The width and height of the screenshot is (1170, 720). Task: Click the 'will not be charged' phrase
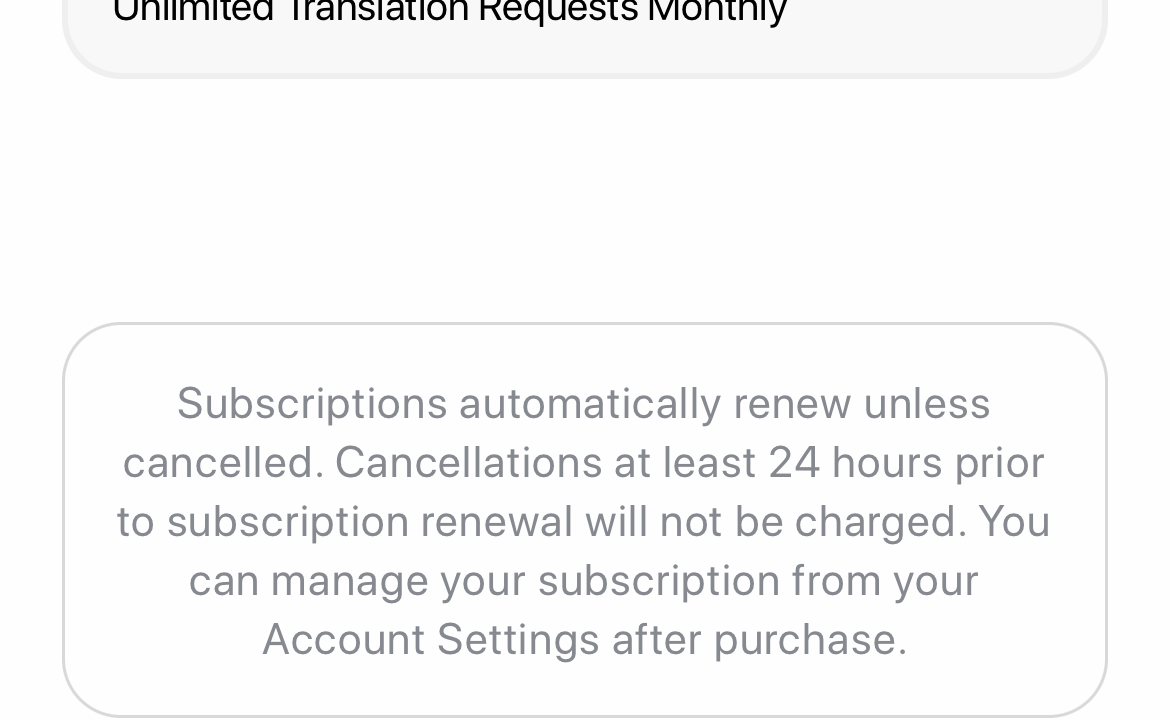click(772, 522)
